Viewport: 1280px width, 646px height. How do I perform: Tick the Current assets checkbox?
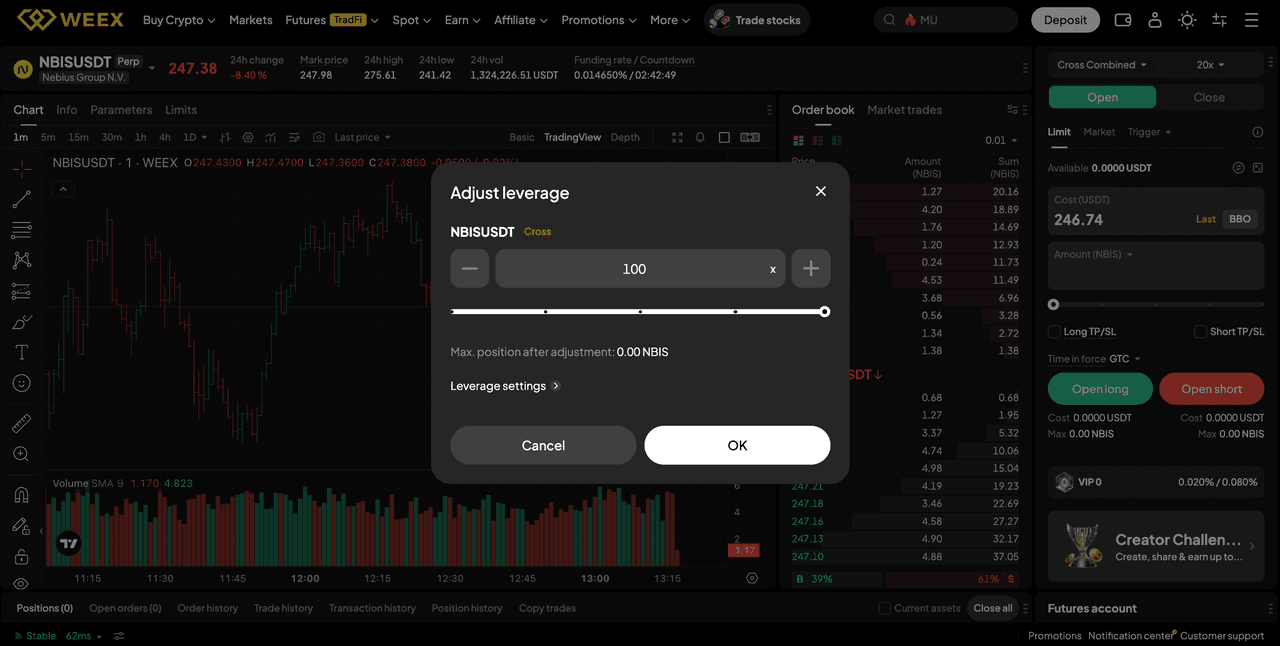tap(884, 608)
